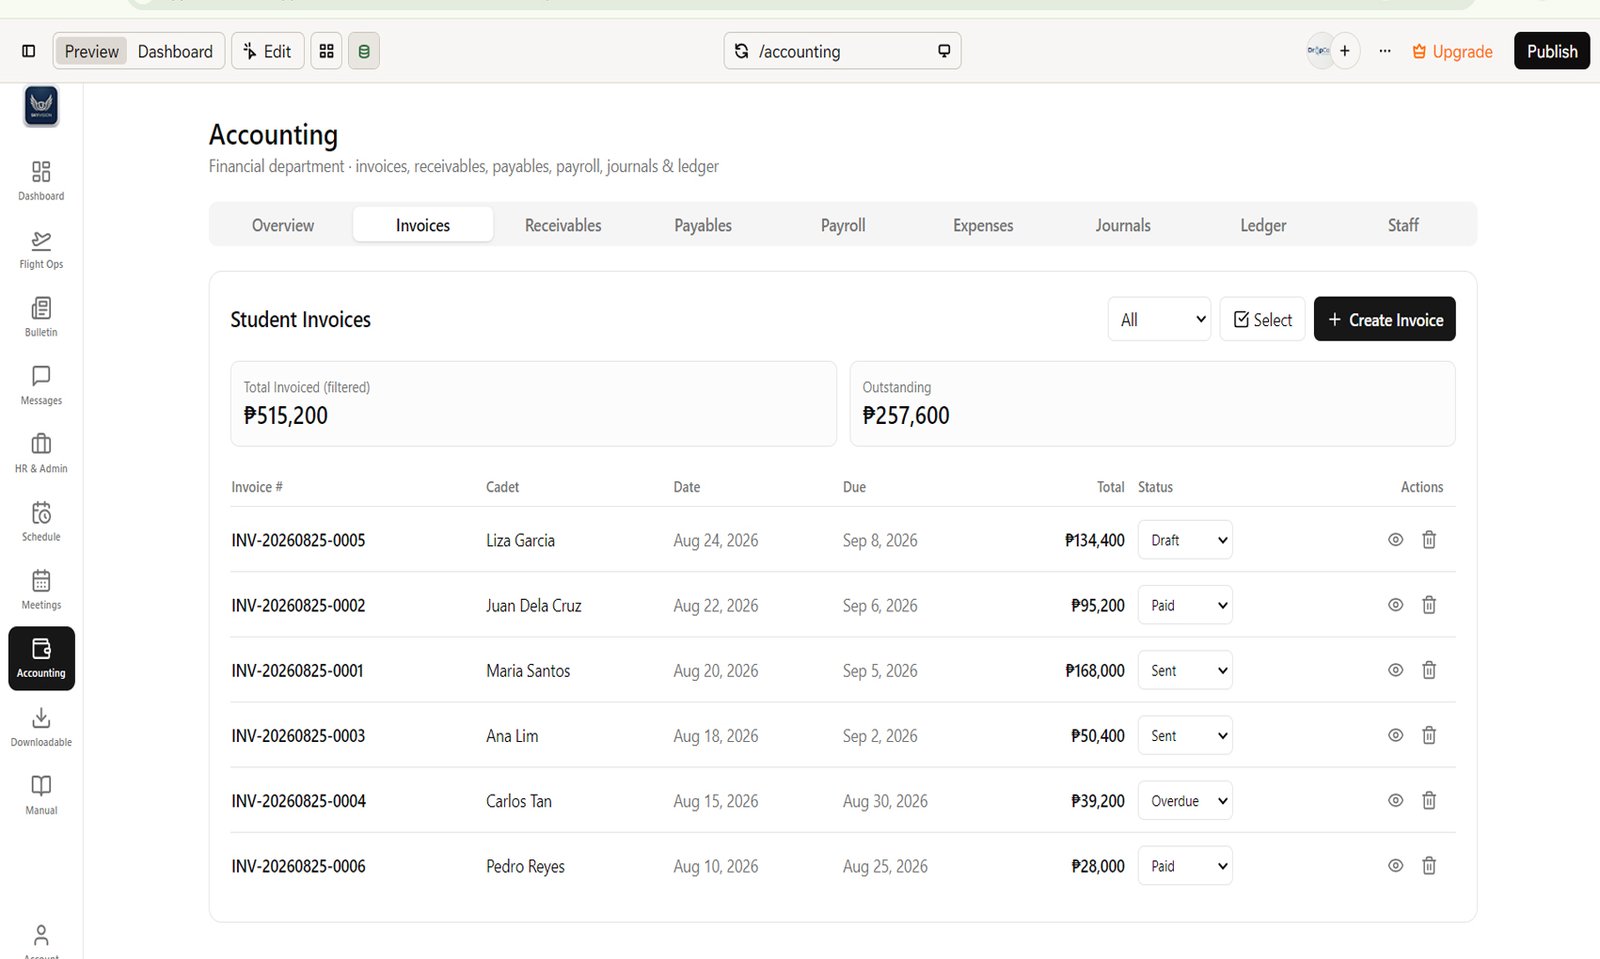View Ana Lim's invoice with eye icon
Screen dimensions: 1600x959
point(1396,735)
